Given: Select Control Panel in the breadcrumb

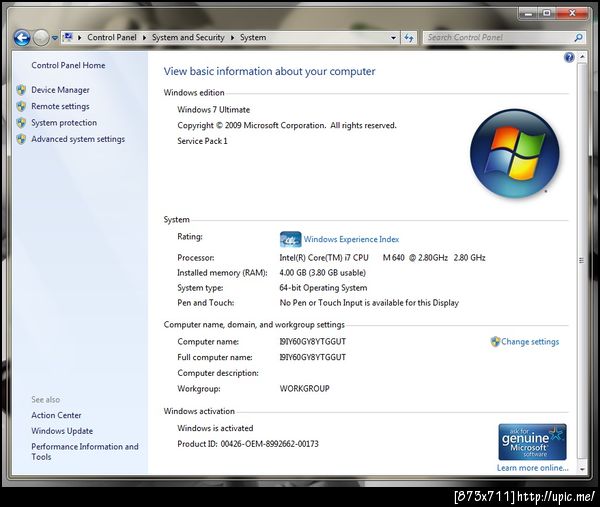Looking at the screenshot, I should (x=112, y=37).
